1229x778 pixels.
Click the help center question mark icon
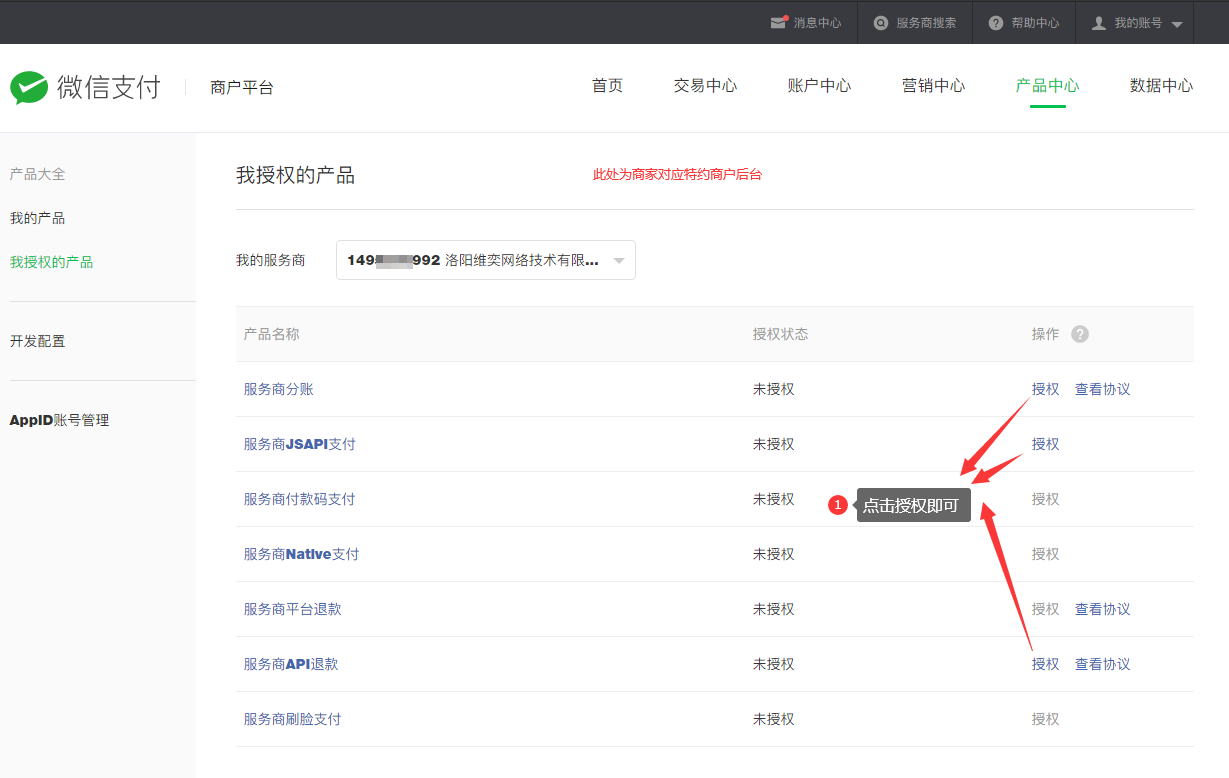tap(996, 23)
